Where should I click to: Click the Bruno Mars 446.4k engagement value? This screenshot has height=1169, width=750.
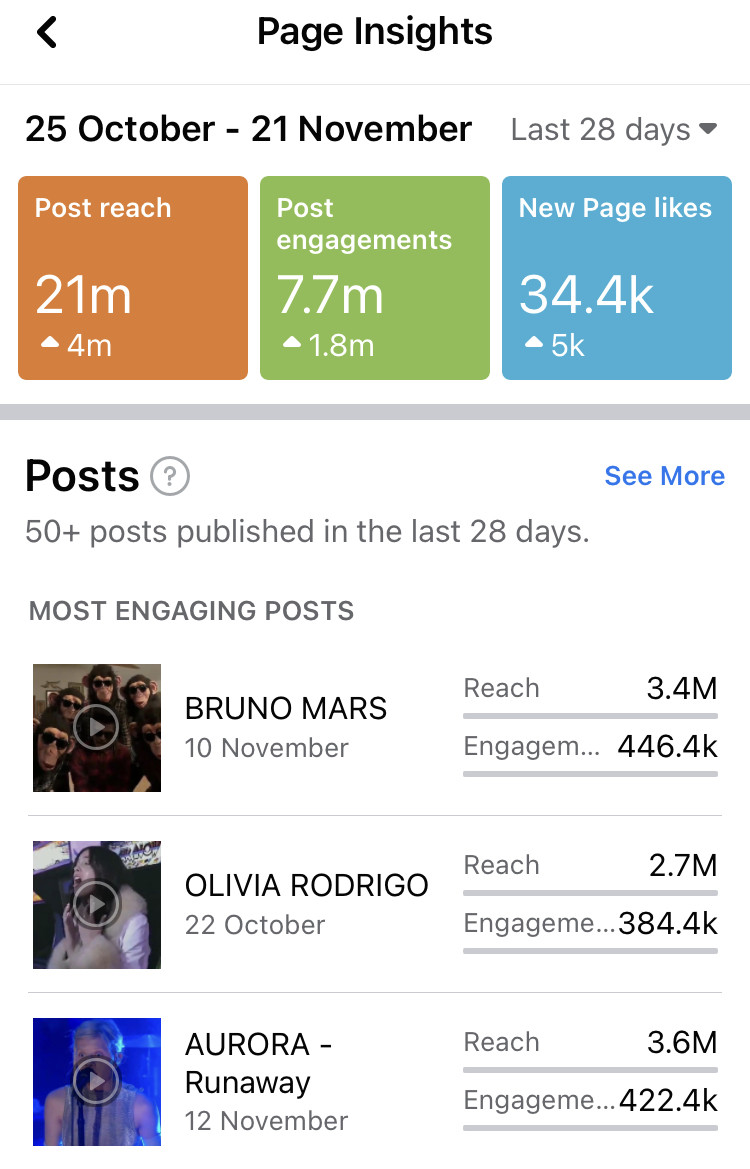pyautogui.click(x=668, y=746)
